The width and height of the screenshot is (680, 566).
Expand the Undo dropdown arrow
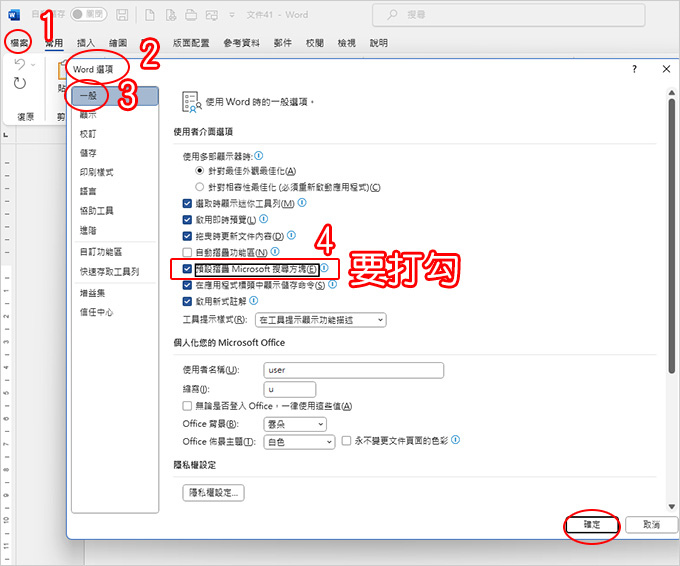[33, 65]
